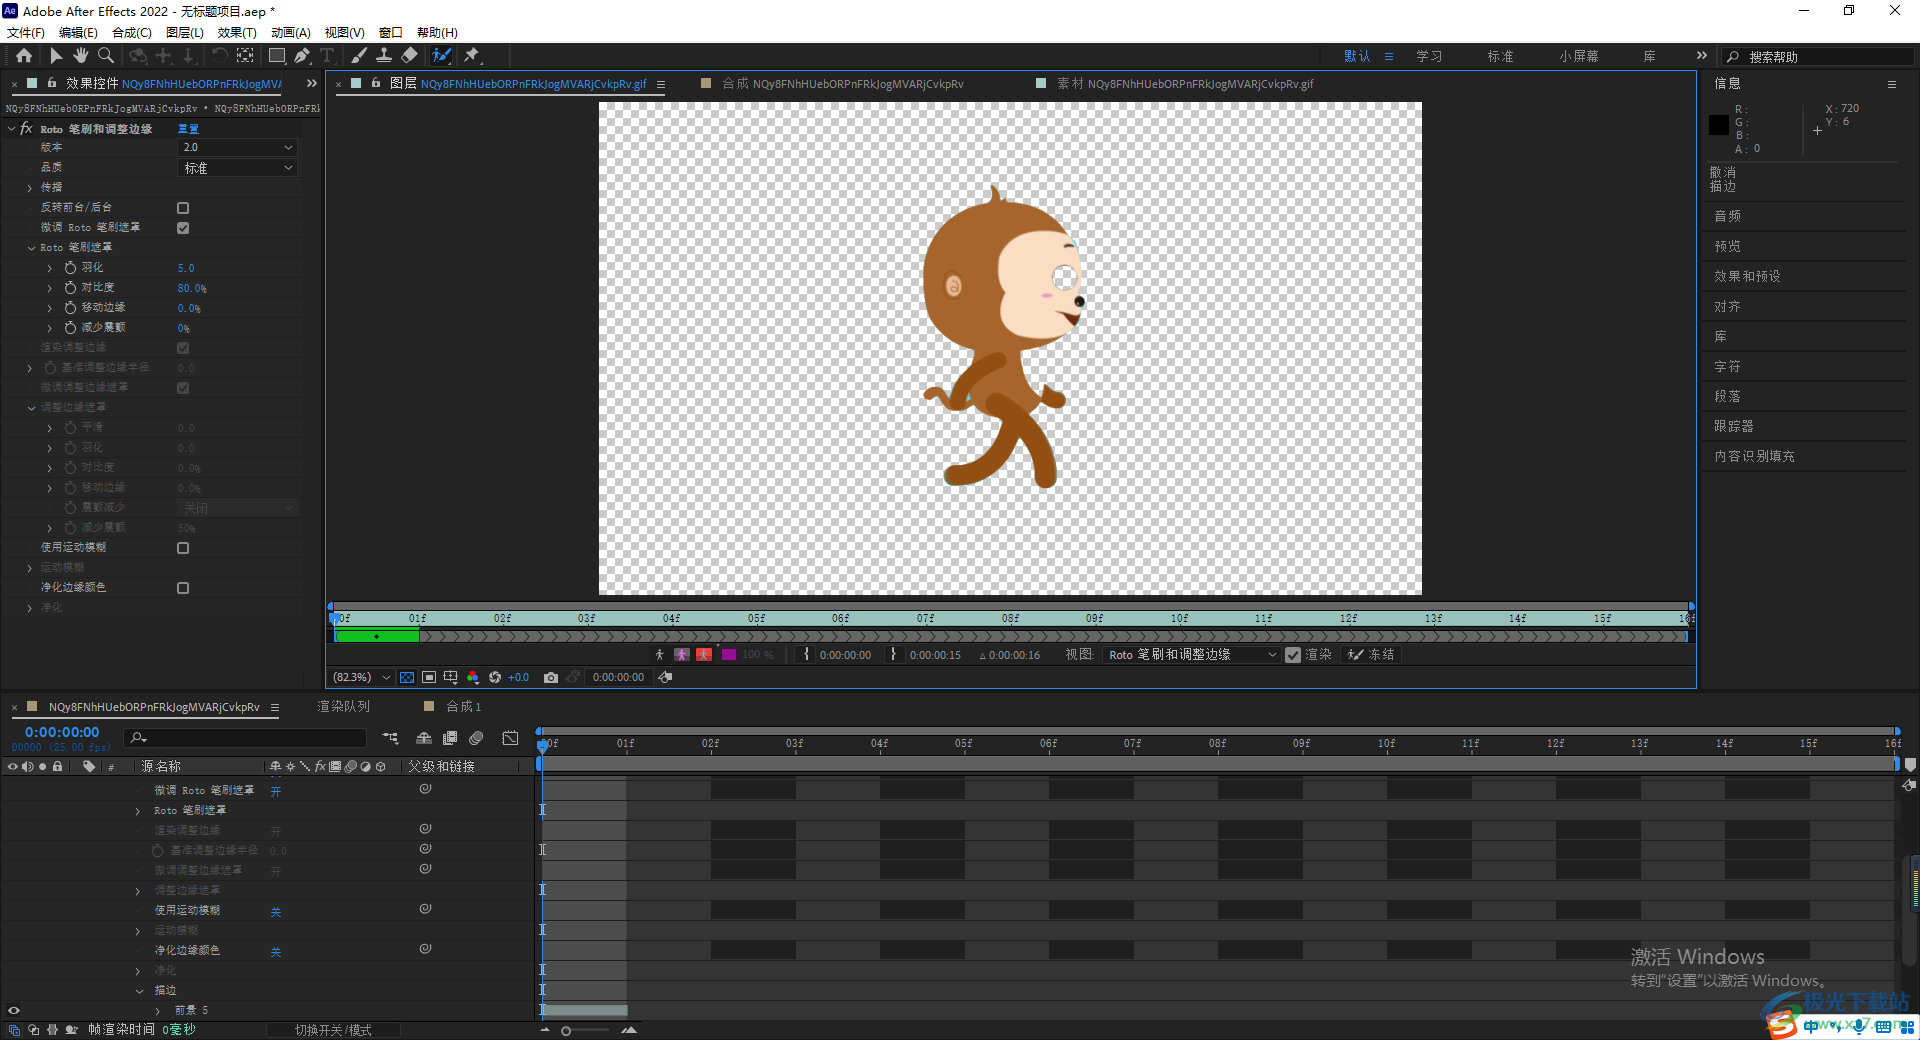This screenshot has width=1920, height=1040.
Task: Open the viewer zoom 82.3% dropdown
Action: [361, 677]
